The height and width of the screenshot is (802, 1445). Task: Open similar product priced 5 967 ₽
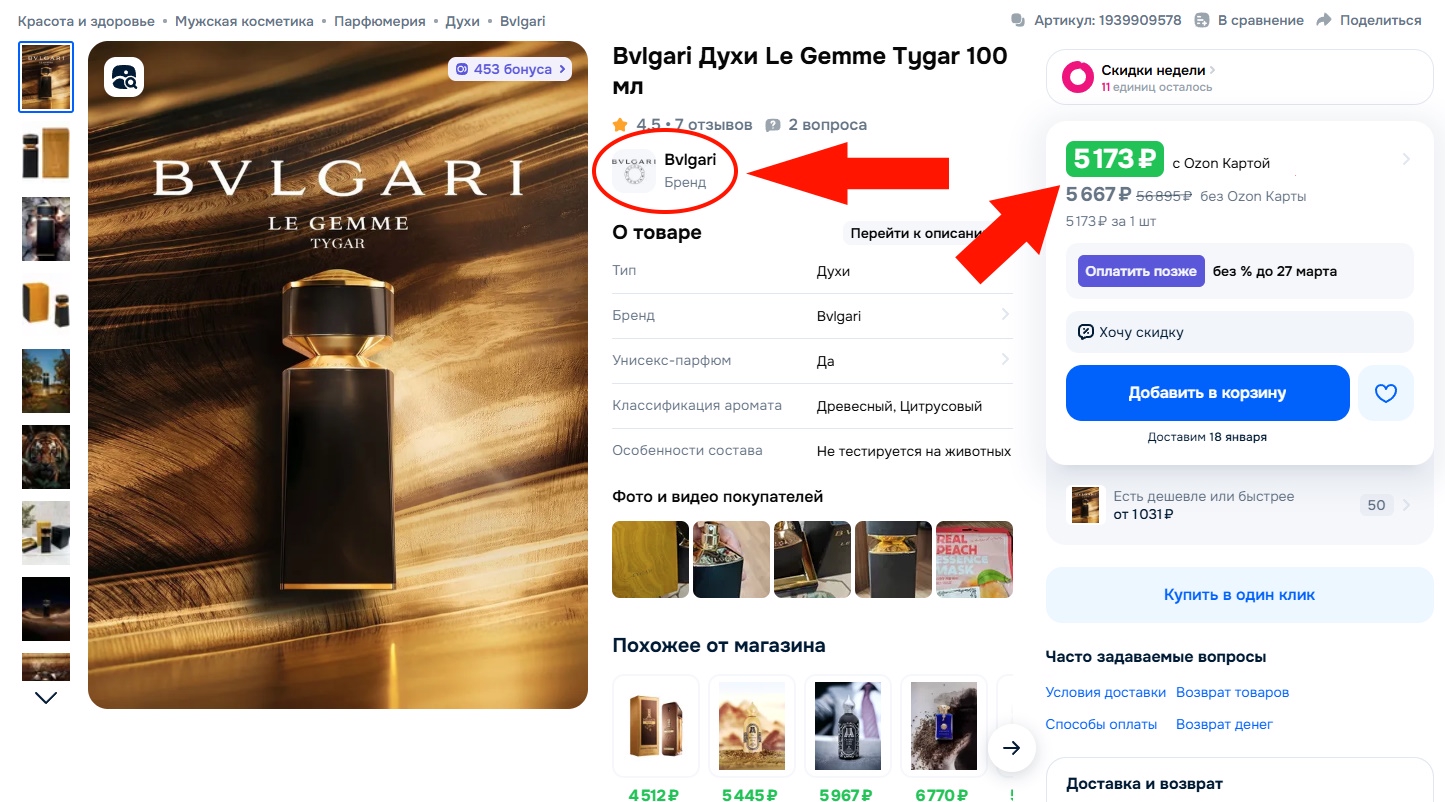pyautogui.click(x=846, y=725)
